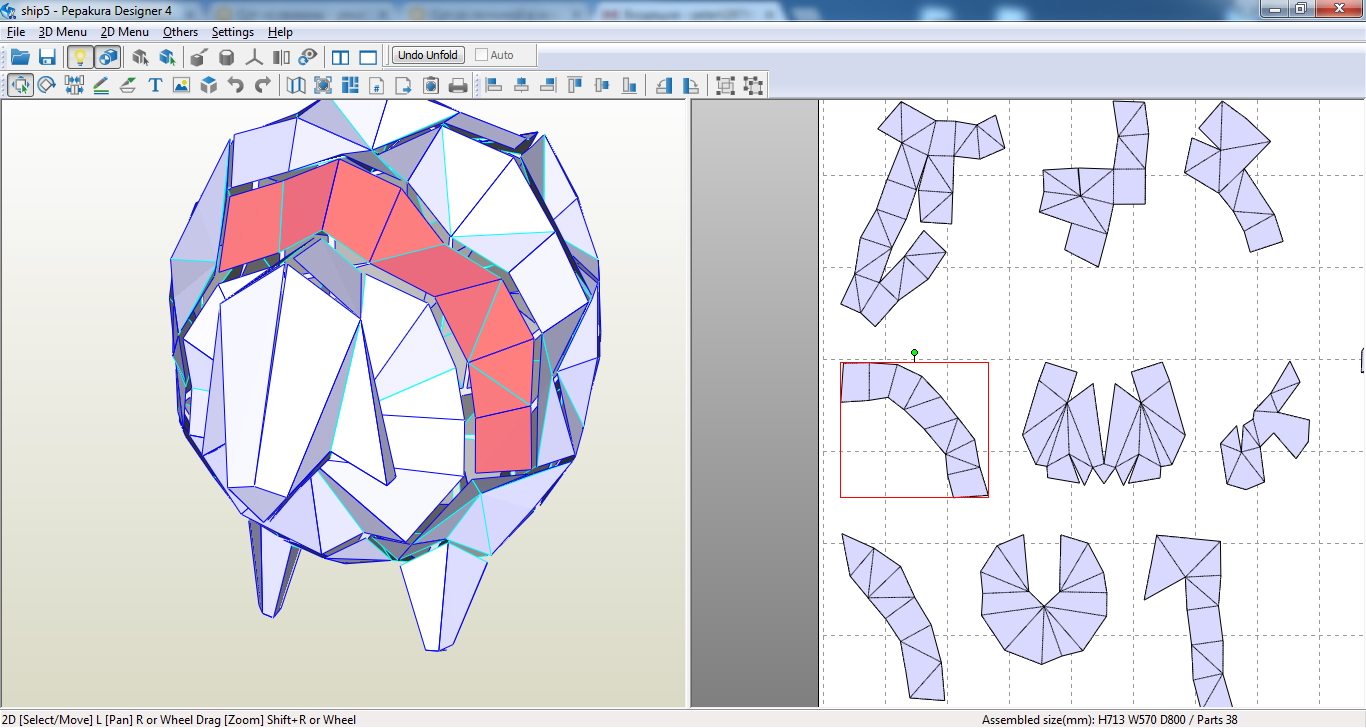Viewport: 1366px width, 728px height.
Task: Click the Rotate part tool icon
Action: pos(47,85)
